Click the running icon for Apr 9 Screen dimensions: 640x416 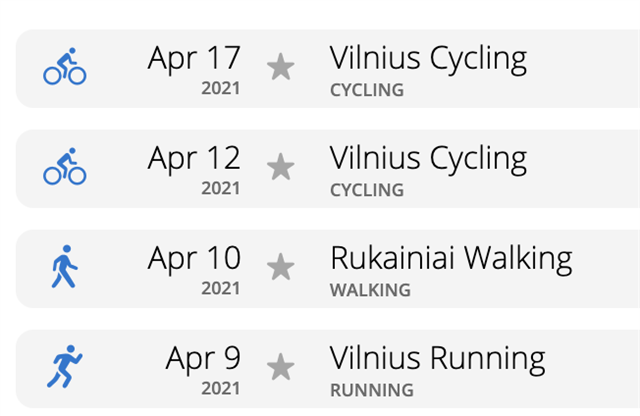pyautogui.click(x=64, y=366)
